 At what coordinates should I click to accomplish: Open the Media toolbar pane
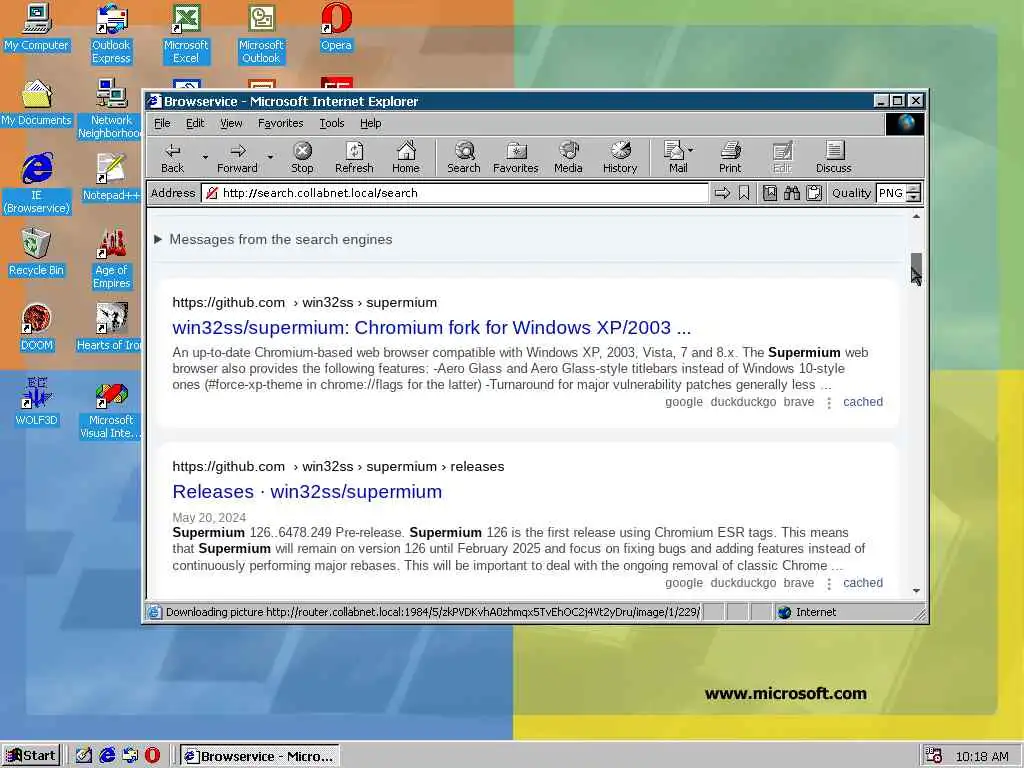point(568,157)
